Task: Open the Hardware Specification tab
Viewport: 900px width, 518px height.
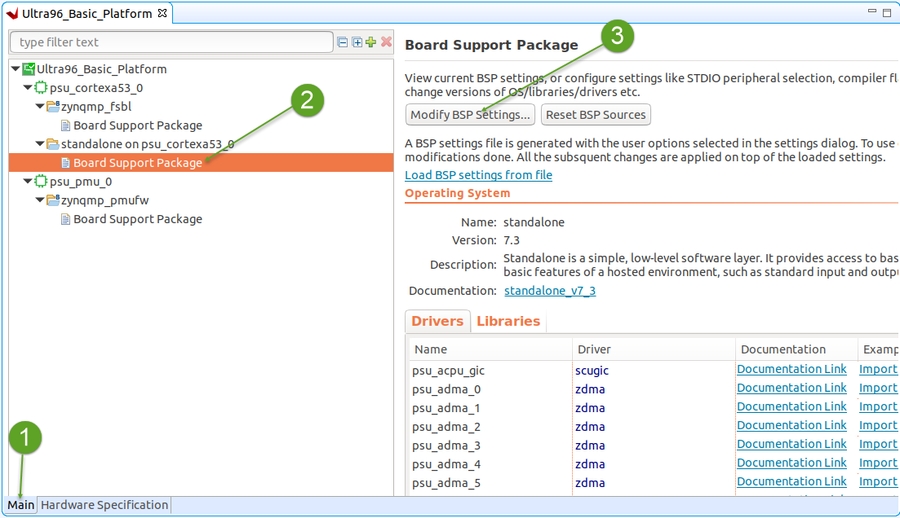Action: pyautogui.click(x=104, y=505)
